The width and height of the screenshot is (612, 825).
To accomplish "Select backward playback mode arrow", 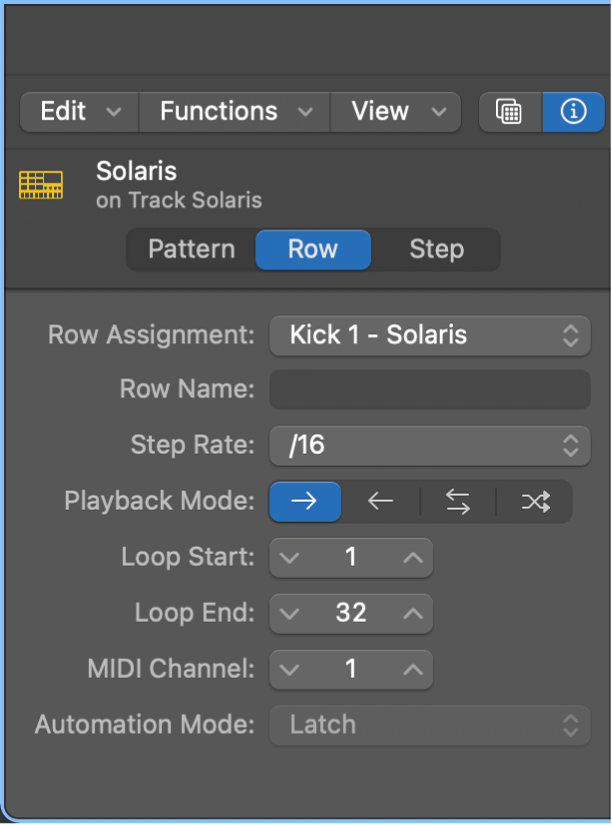I will coord(380,501).
